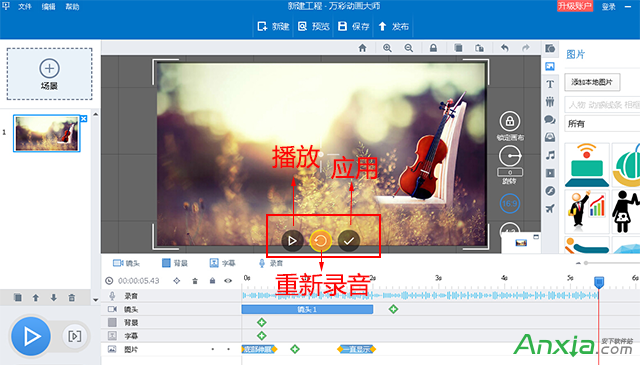Open the text T tool in sidebar
This screenshot has width=640, height=365.
[x=550, y=84]
